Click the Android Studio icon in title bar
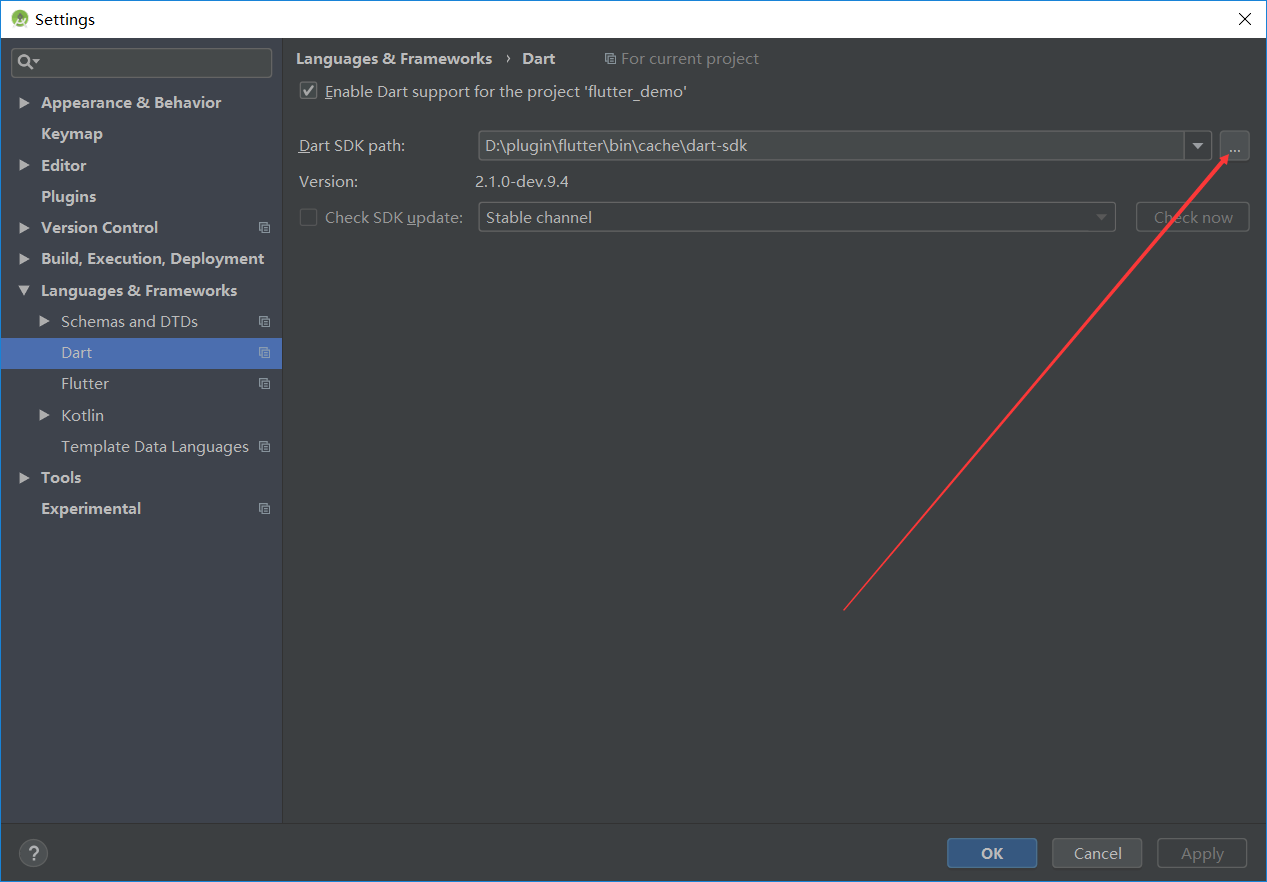This screenshot has height=882, width=1267. coord(19,19)
